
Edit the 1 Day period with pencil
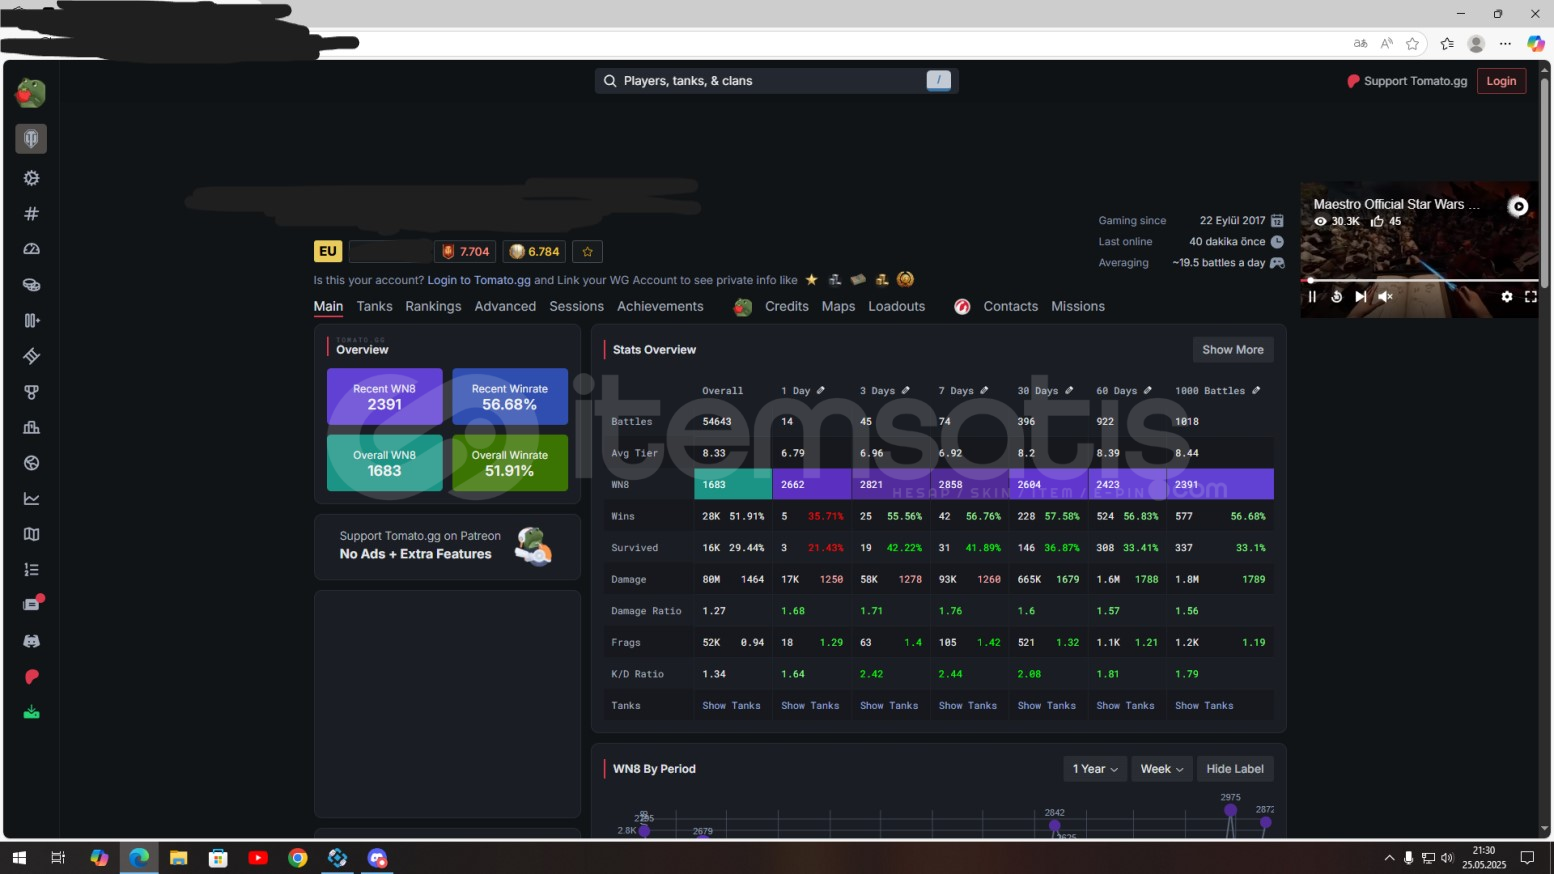point(821,390)
